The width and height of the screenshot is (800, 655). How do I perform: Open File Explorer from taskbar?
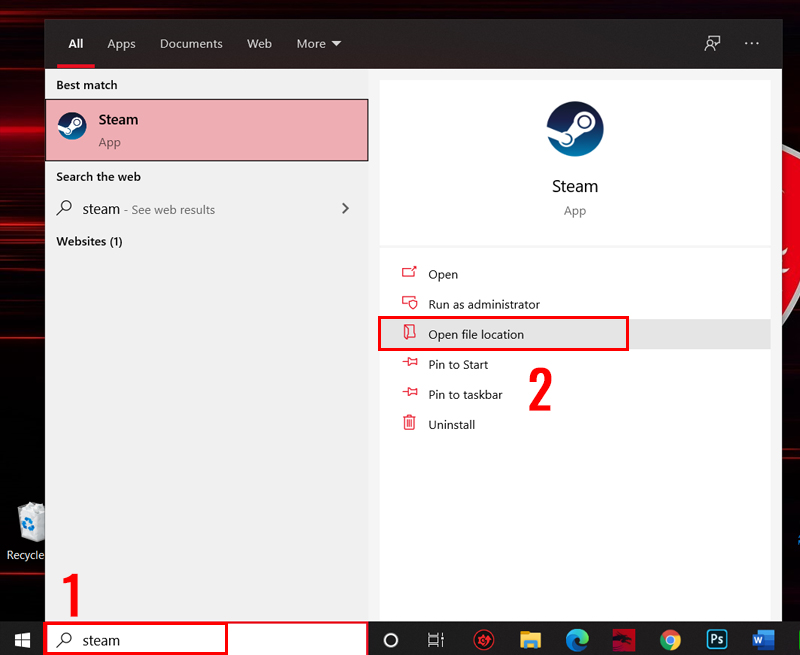[530, 640]
